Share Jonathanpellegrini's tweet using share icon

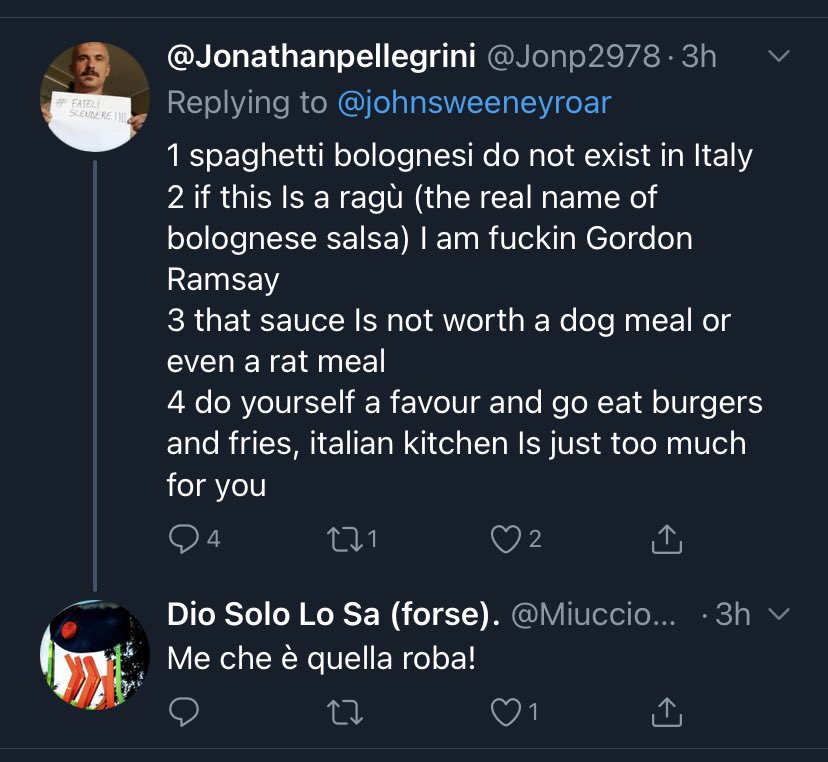tap(666, 540)
